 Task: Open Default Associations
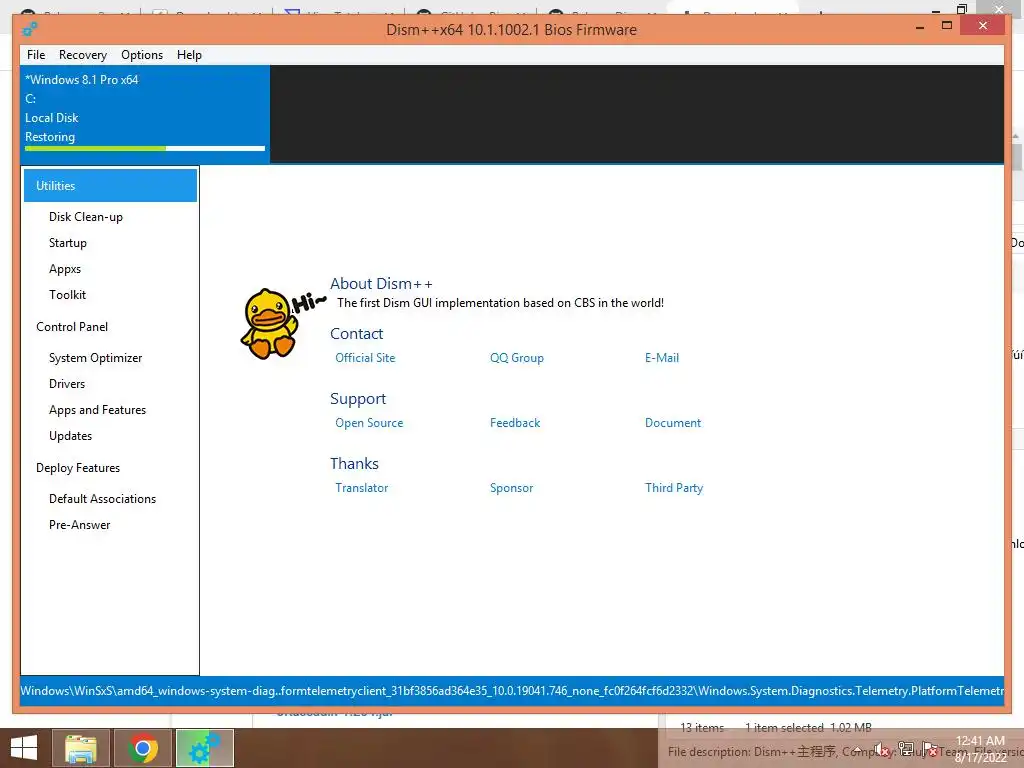[x=102, y=499]
